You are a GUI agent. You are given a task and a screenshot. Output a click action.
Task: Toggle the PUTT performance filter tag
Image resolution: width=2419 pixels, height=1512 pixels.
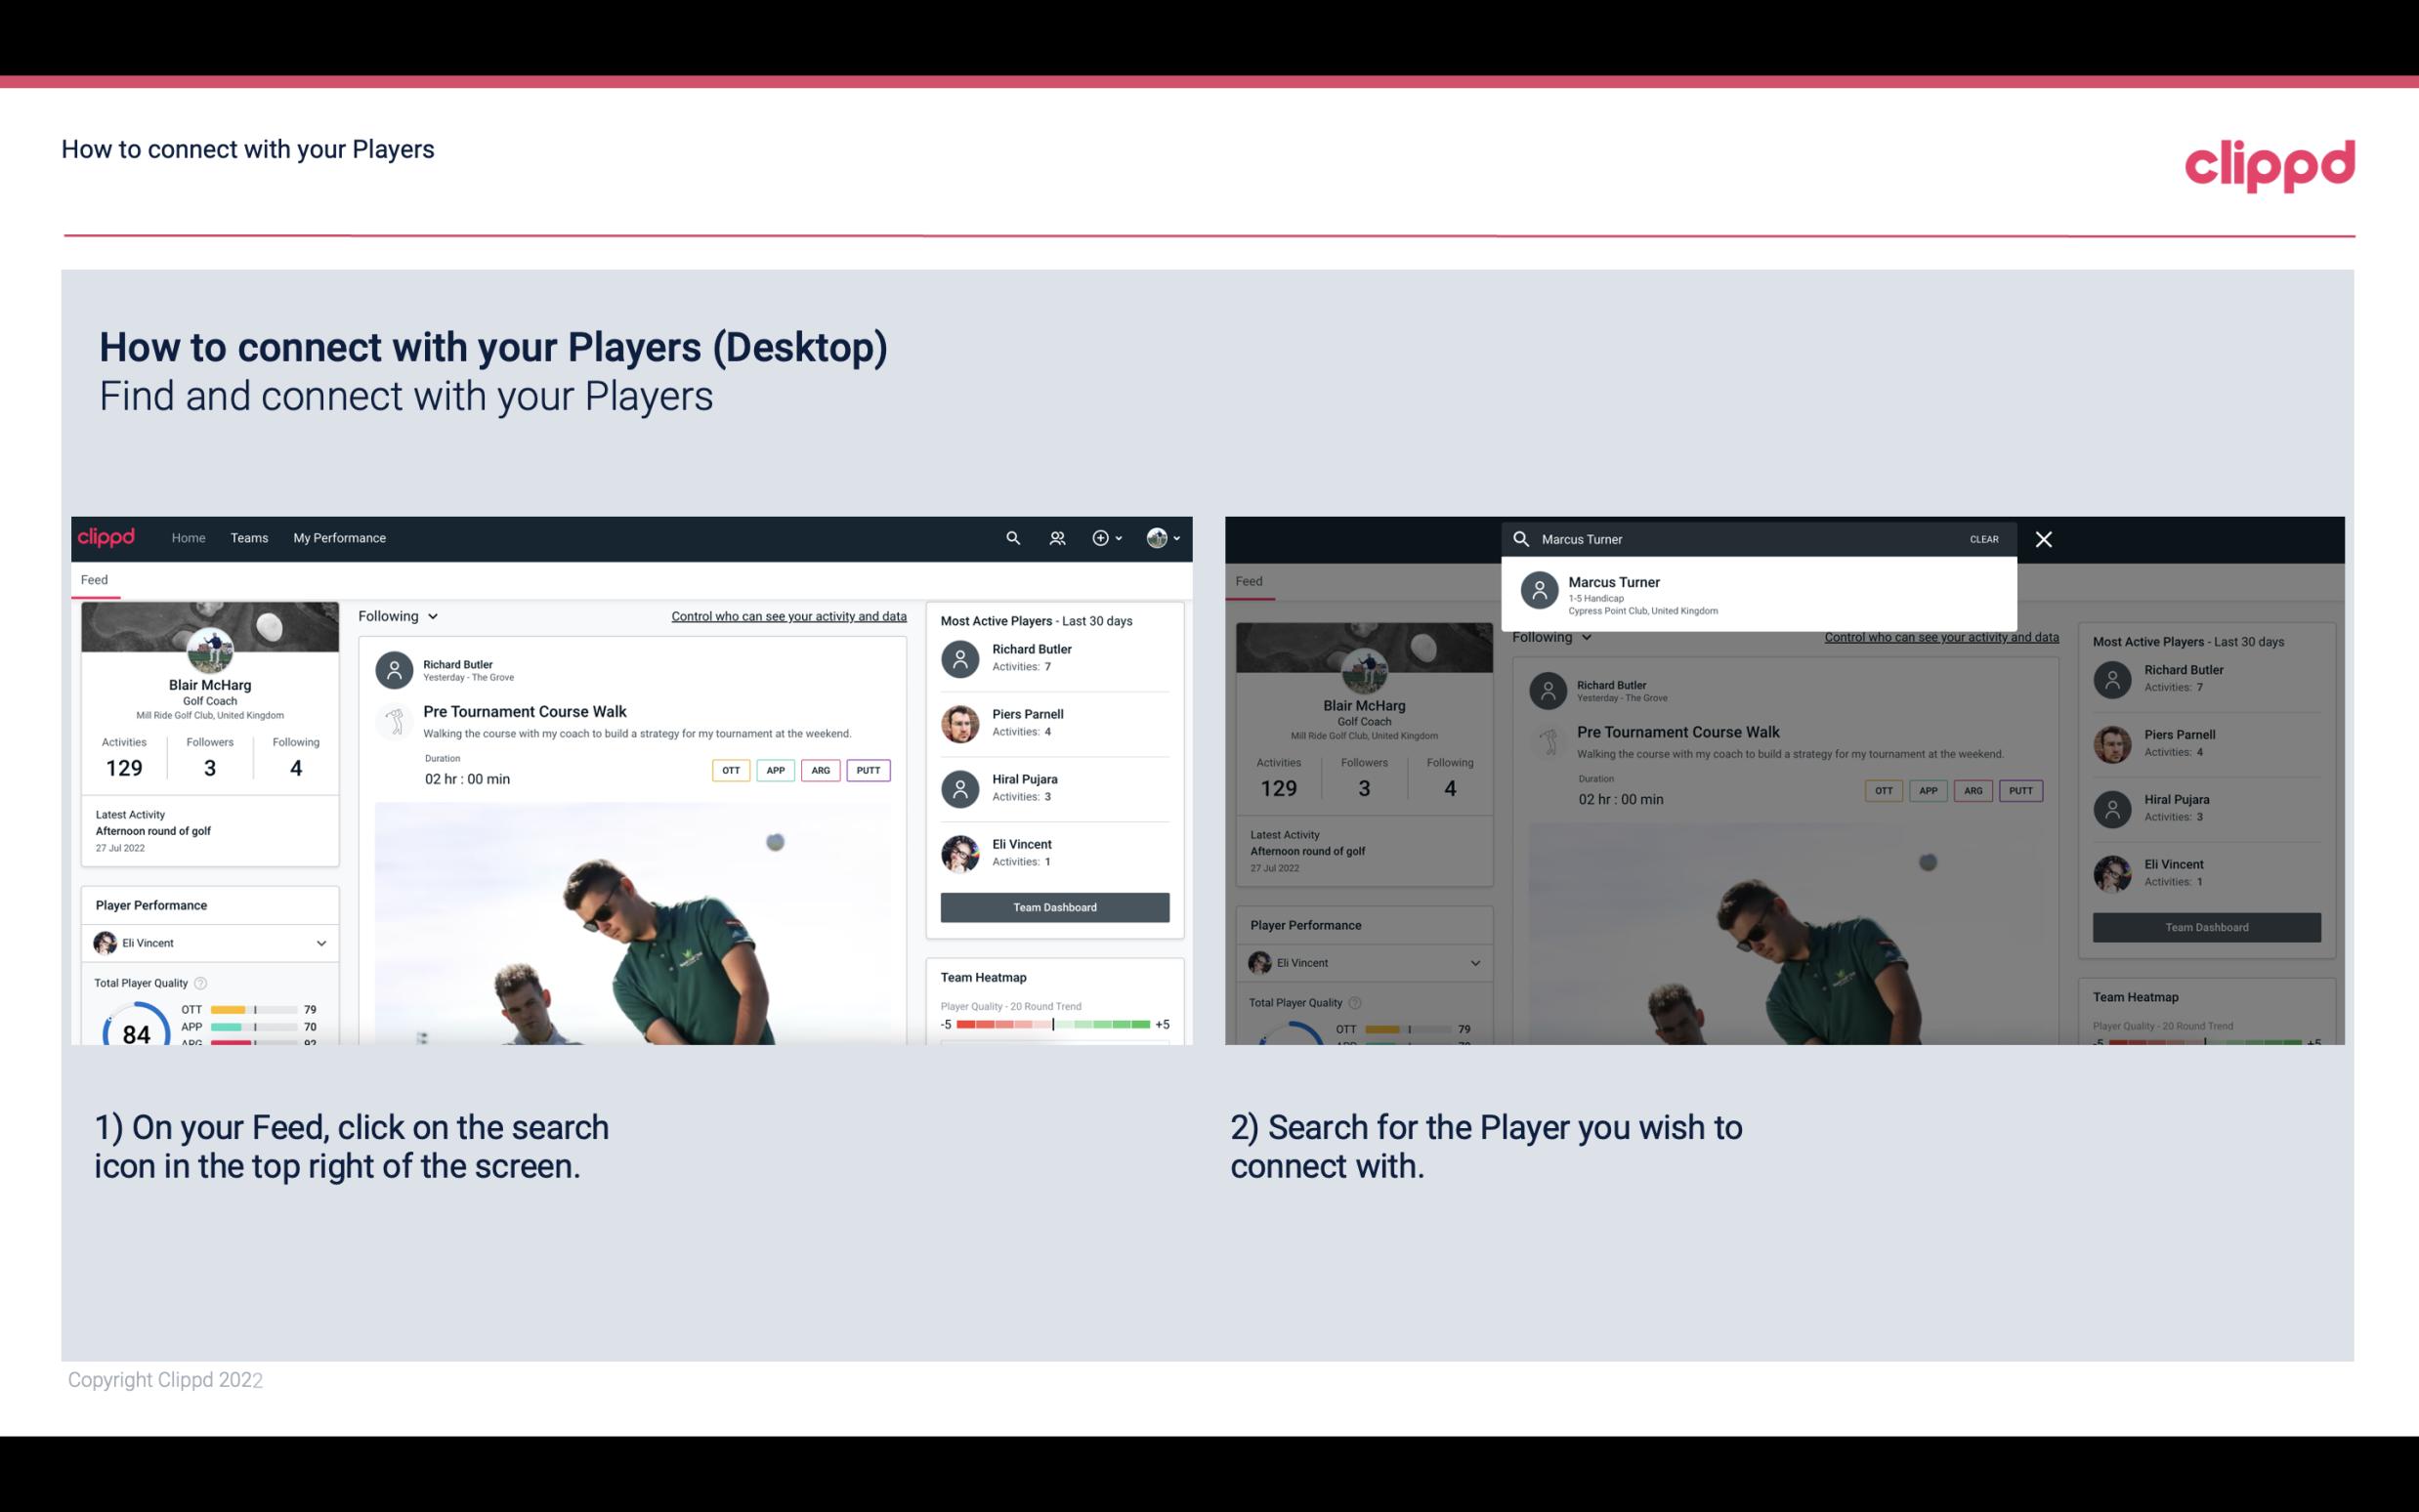[x=866, y=770]
